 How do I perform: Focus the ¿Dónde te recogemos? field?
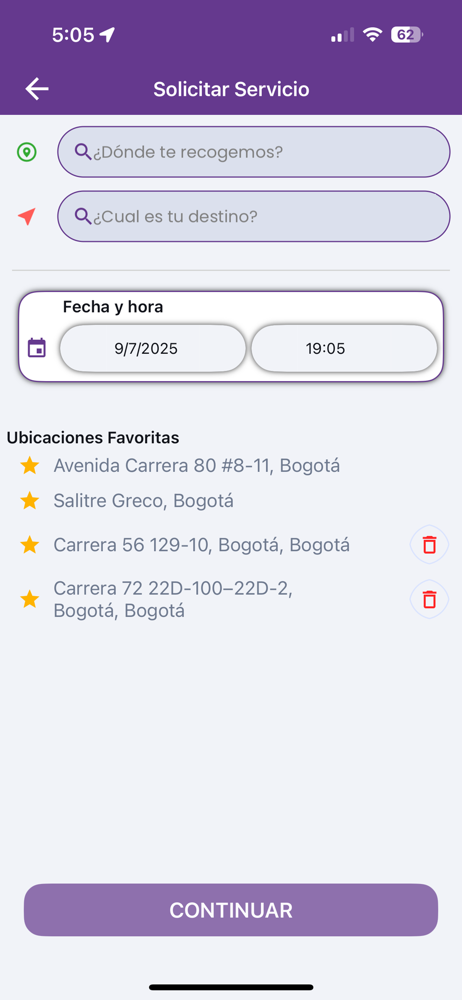(253, 152)
